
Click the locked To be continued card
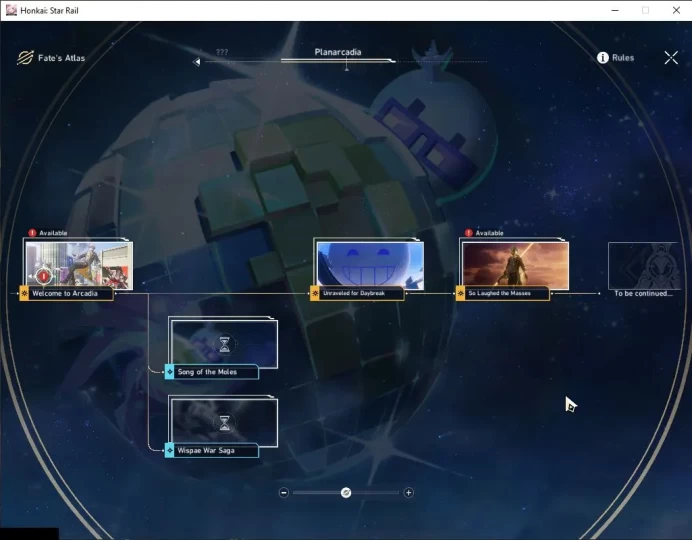(644, 266)
